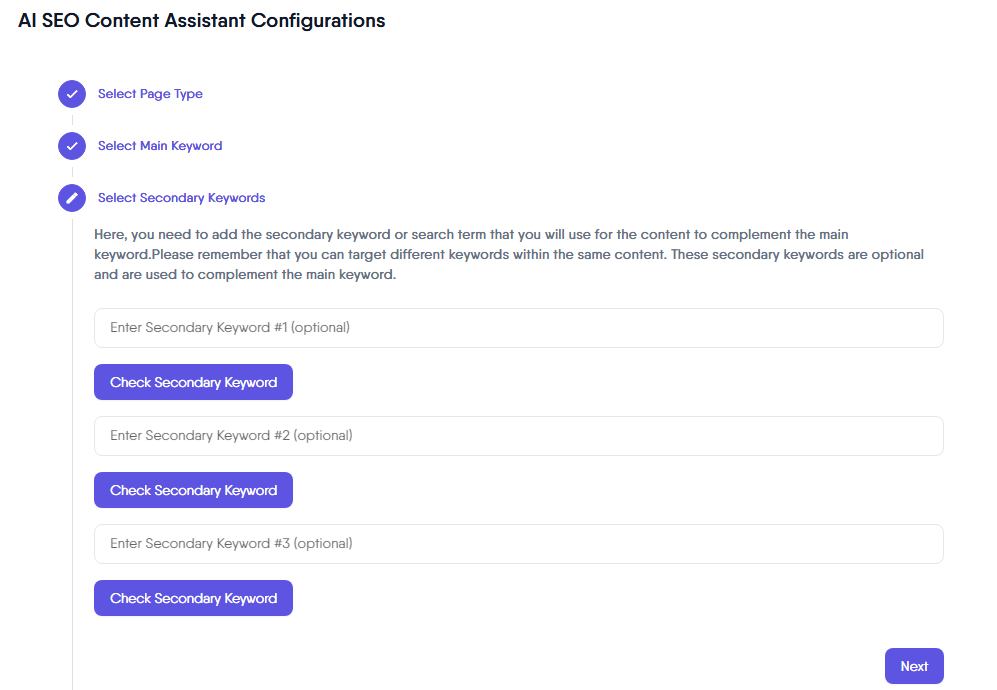Click the checkmark icon beside Select Page Type
This screenshot has height=690, width=997.
click(72, 94)
